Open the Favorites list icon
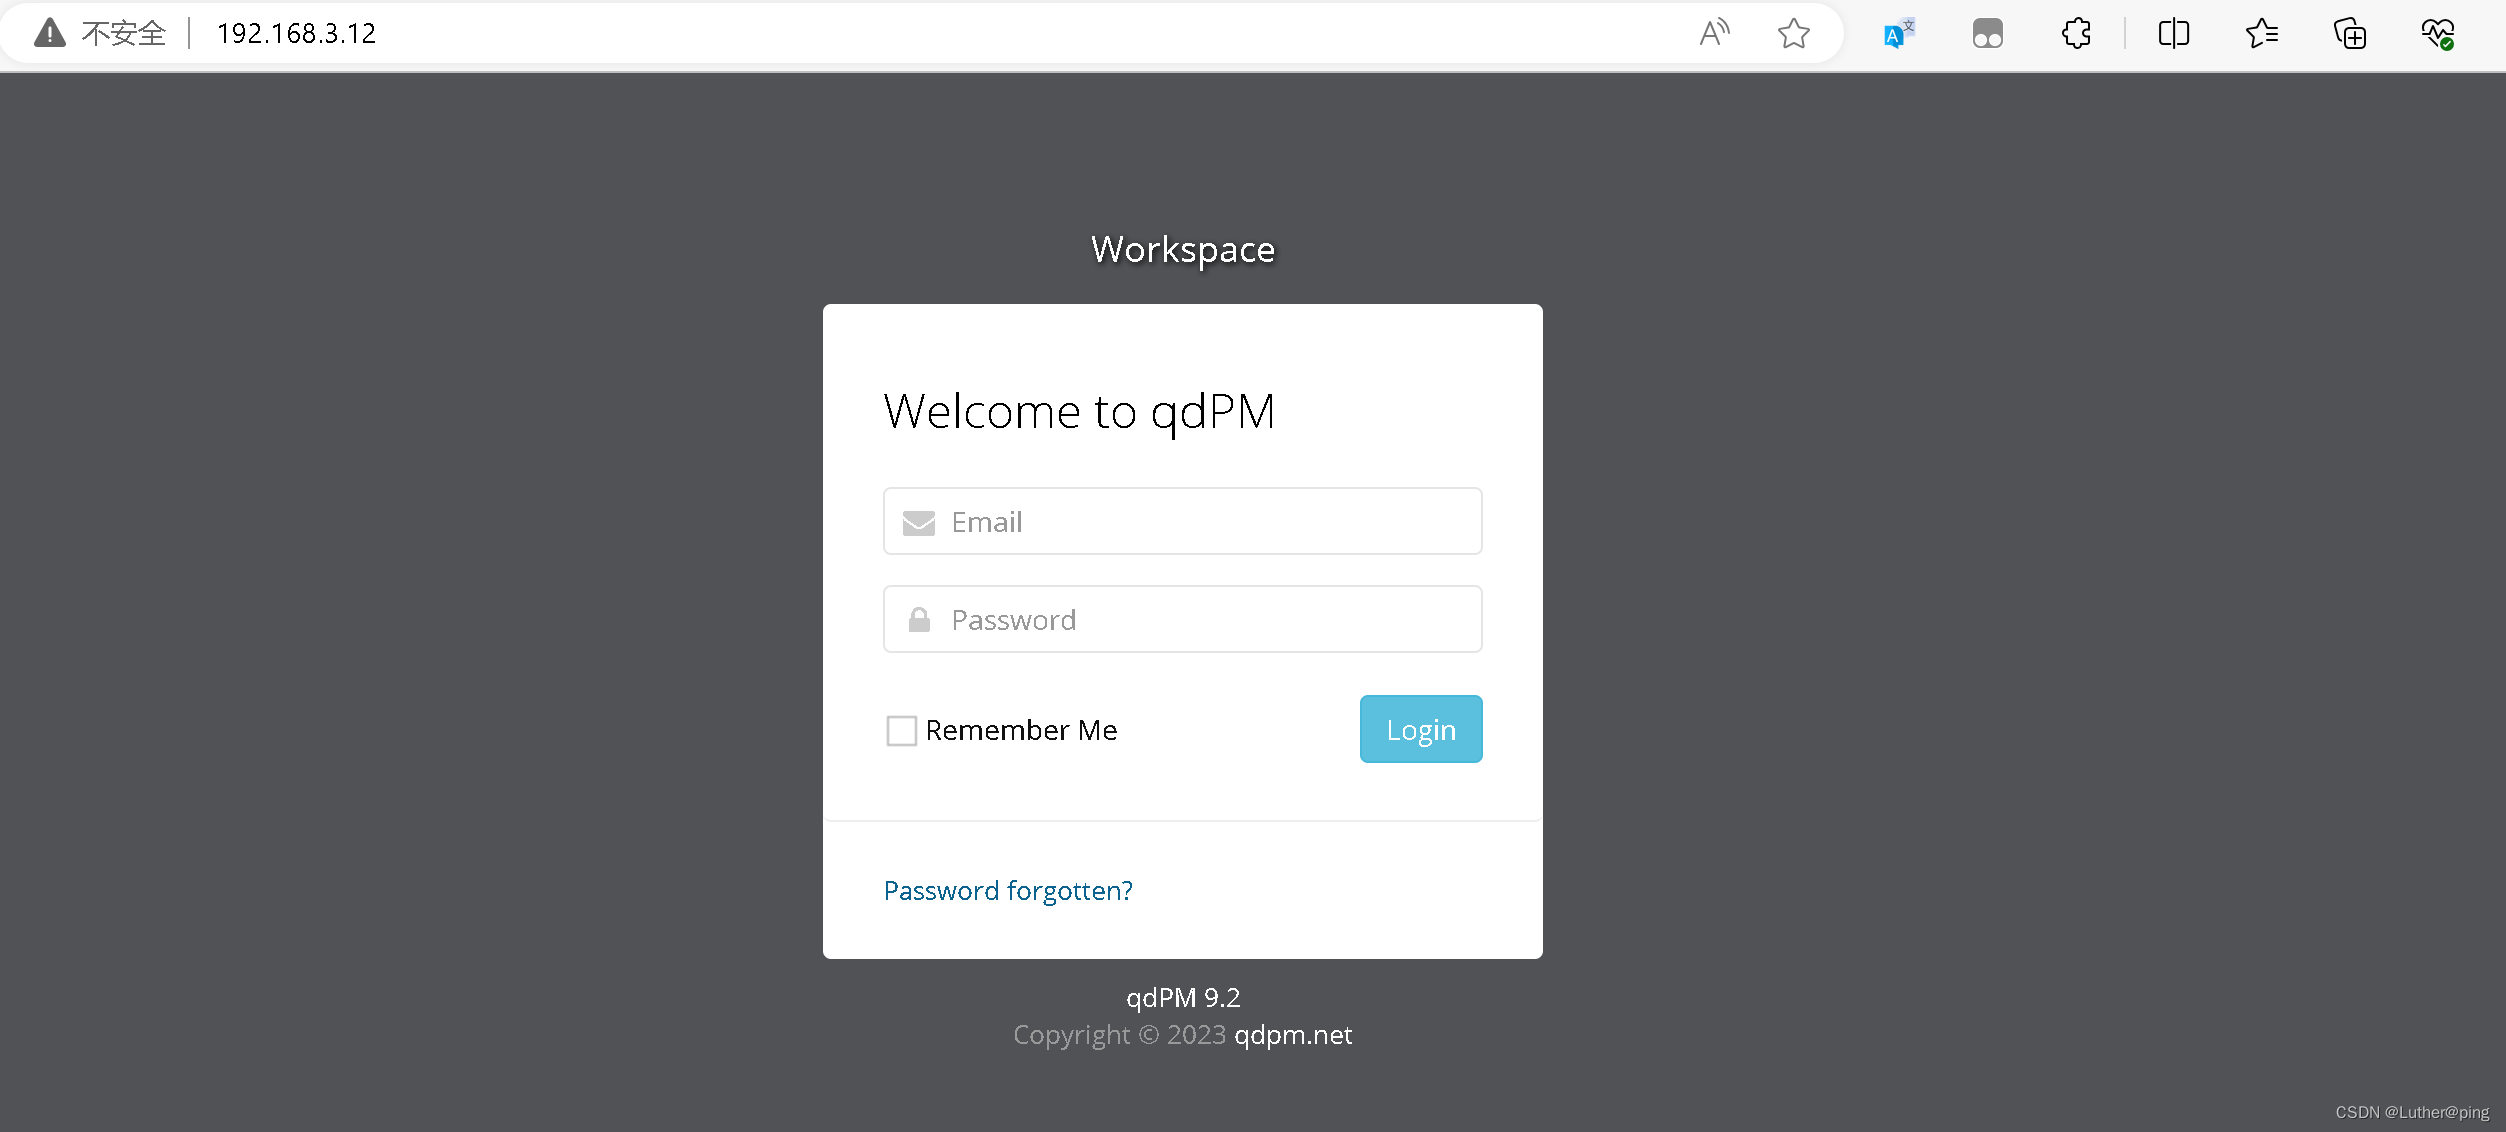This screenshot has height=1132, width=2506. 2261,33
